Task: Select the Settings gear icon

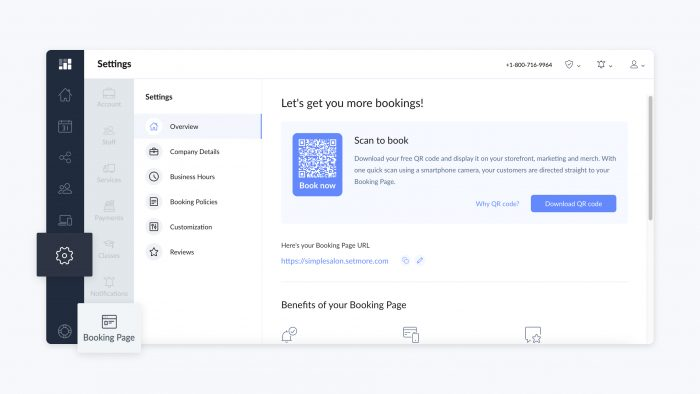Action: click(x=65, y=255)
